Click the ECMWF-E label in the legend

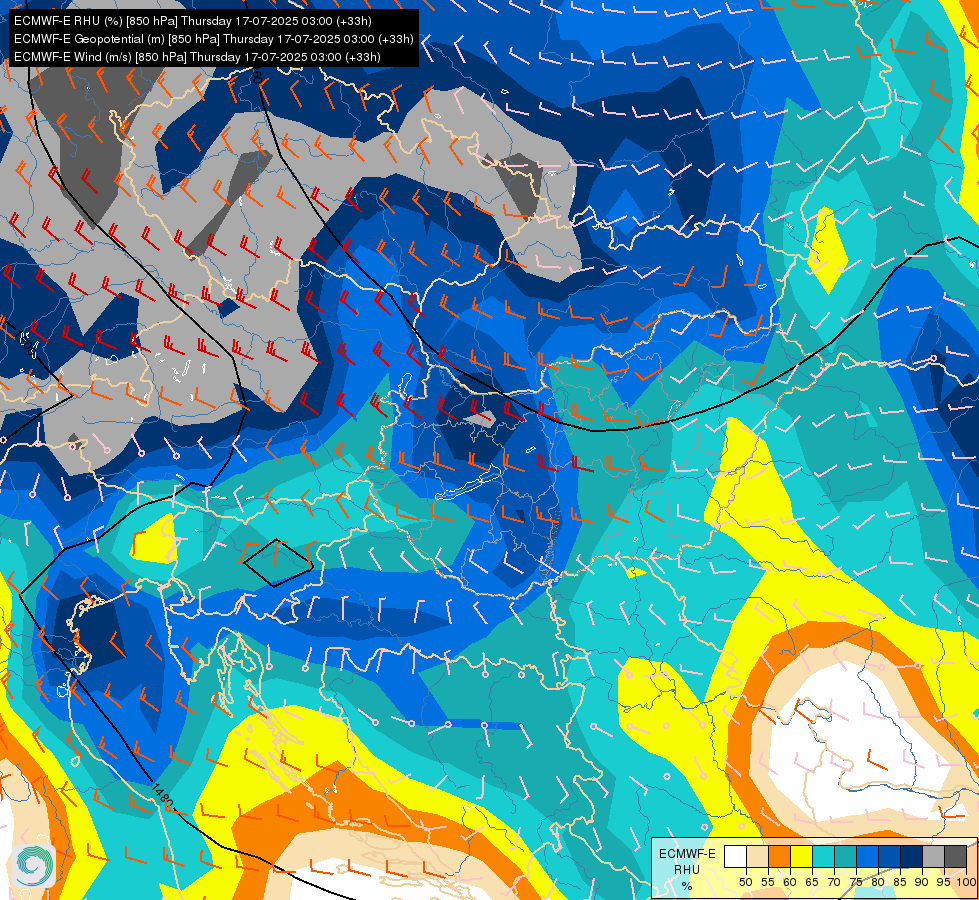click(687, 854)
